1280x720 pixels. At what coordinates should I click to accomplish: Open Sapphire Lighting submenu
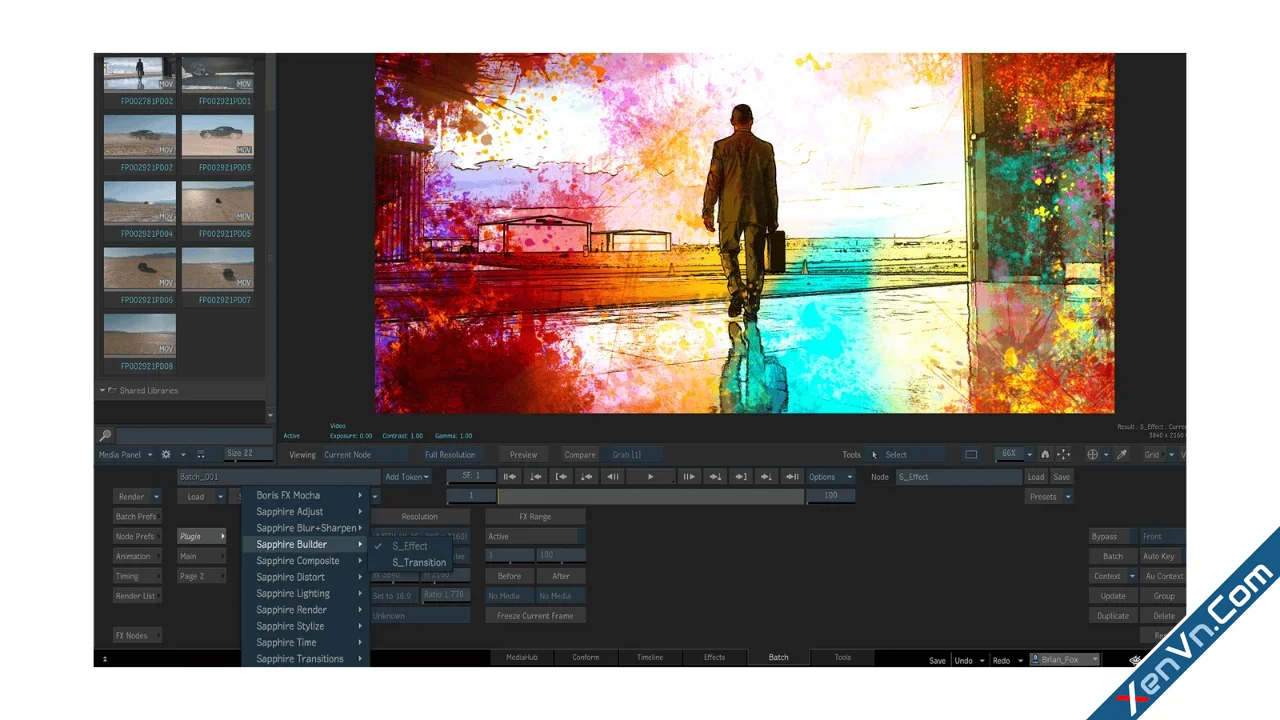pyautogui.click(x=306, y=594)
